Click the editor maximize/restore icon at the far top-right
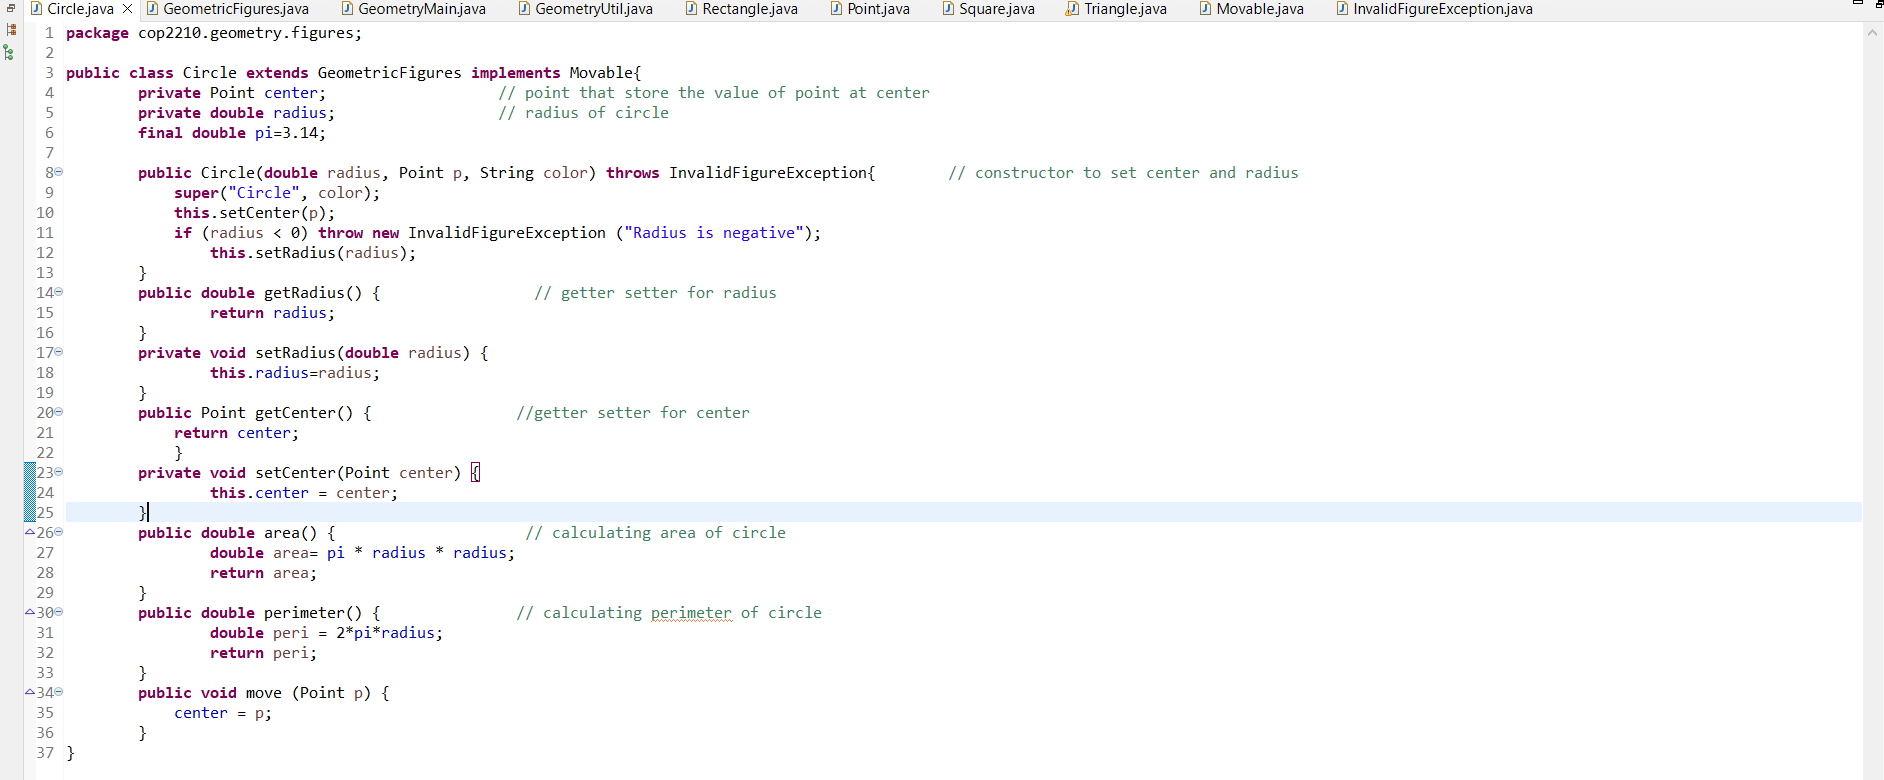This screenshot has width=1884, height=780. click(1879, 4)
